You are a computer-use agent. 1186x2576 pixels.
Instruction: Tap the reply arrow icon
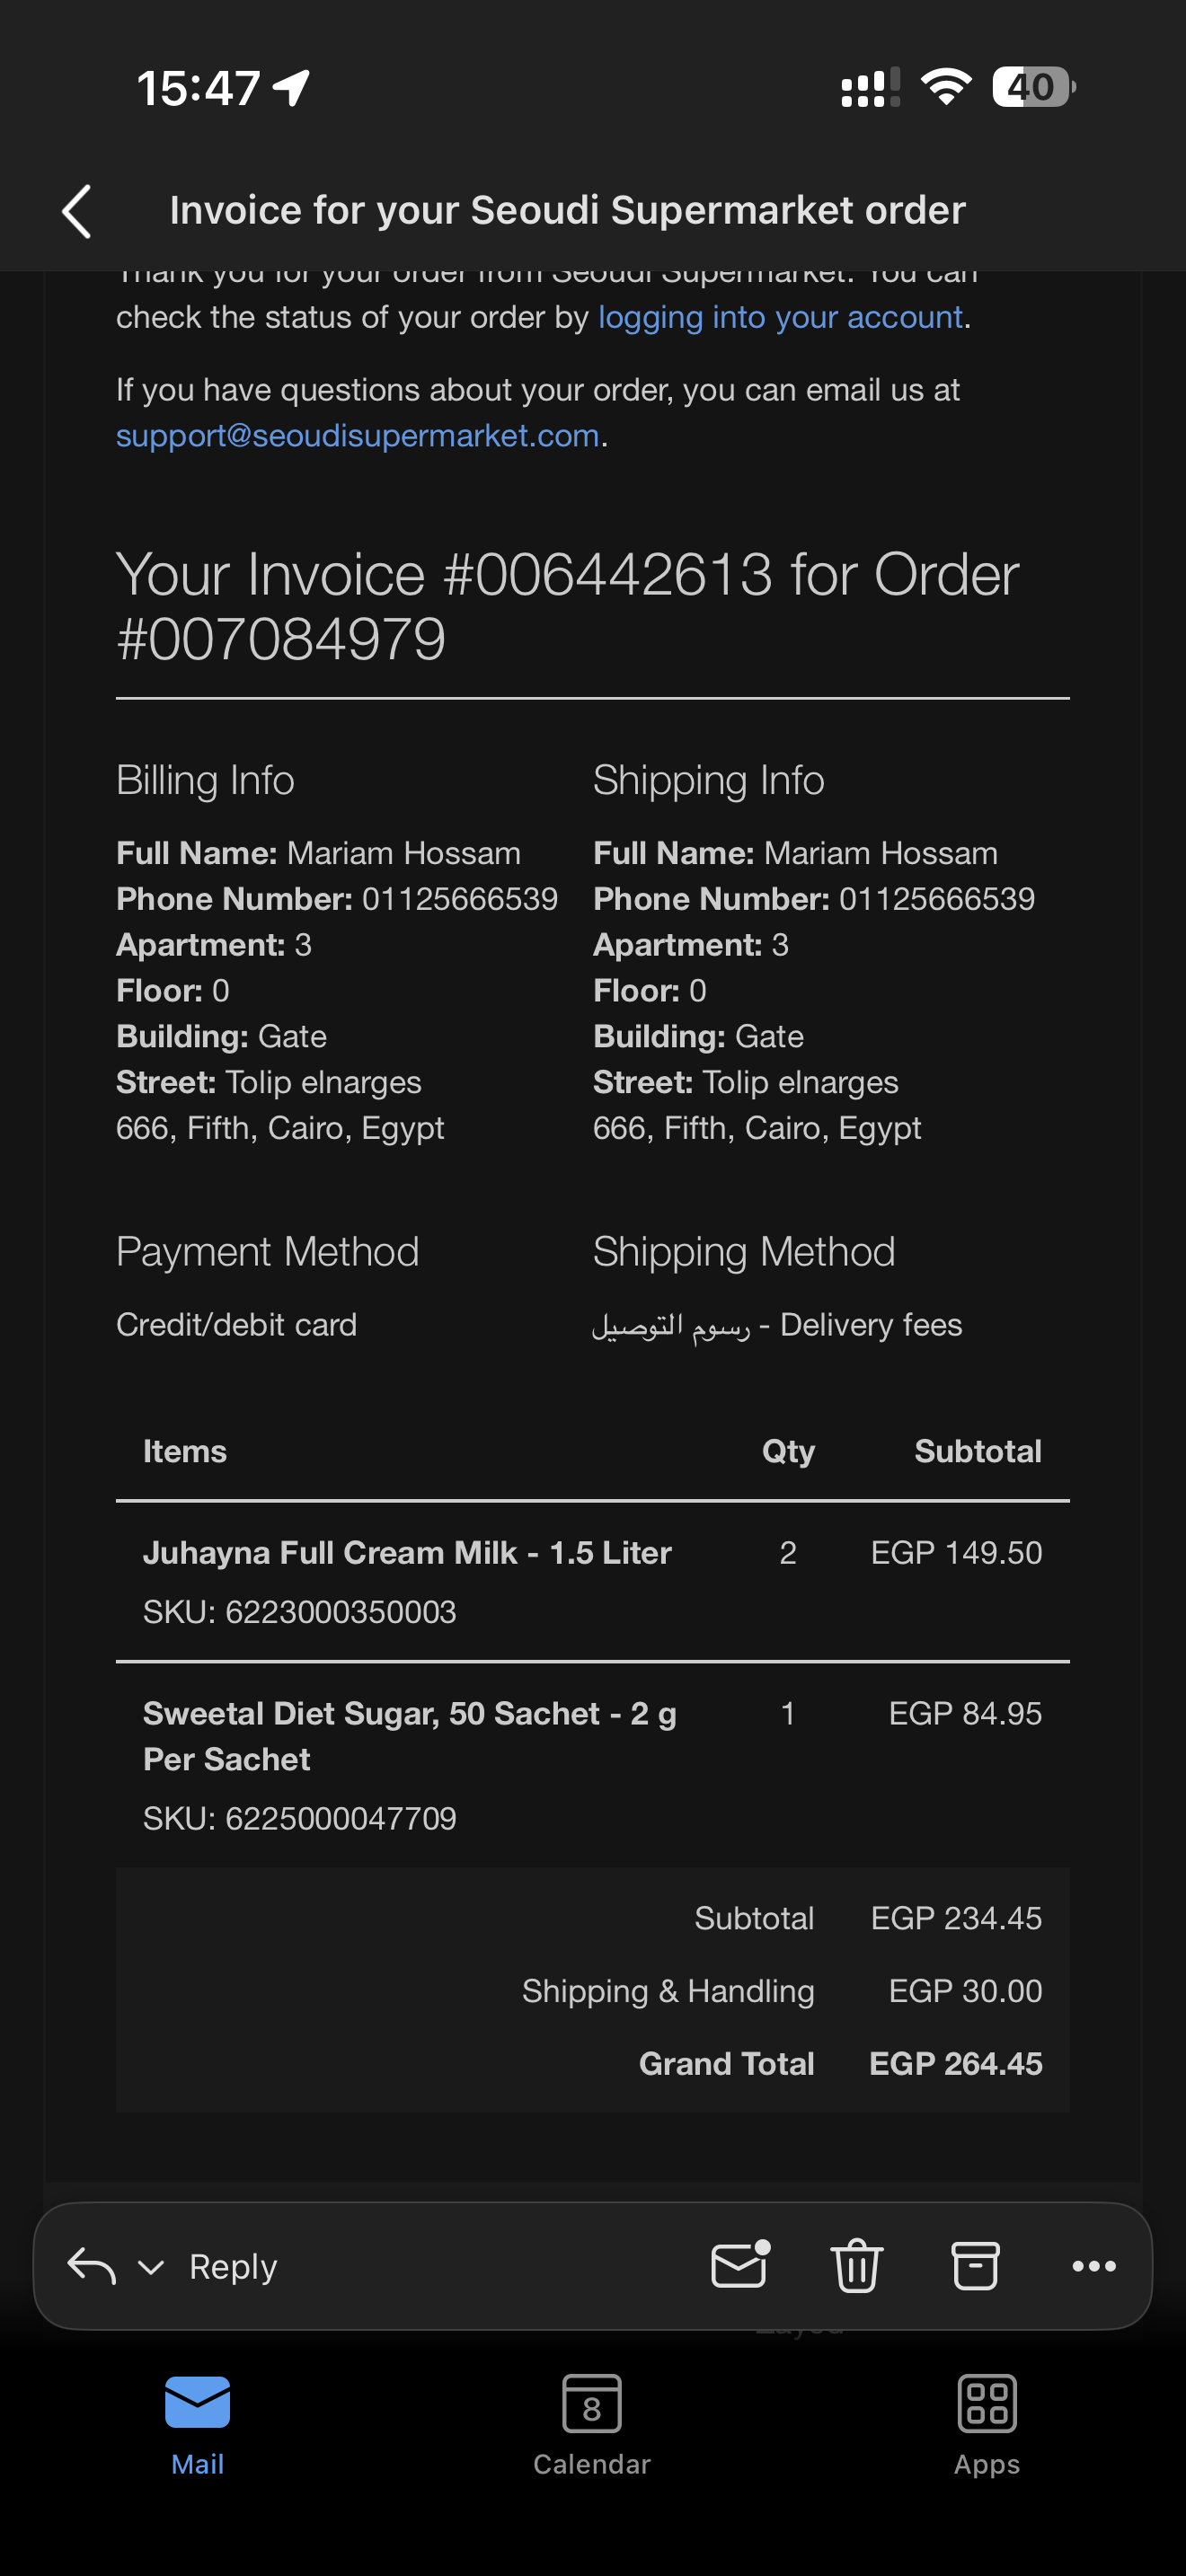point(92,2266)
